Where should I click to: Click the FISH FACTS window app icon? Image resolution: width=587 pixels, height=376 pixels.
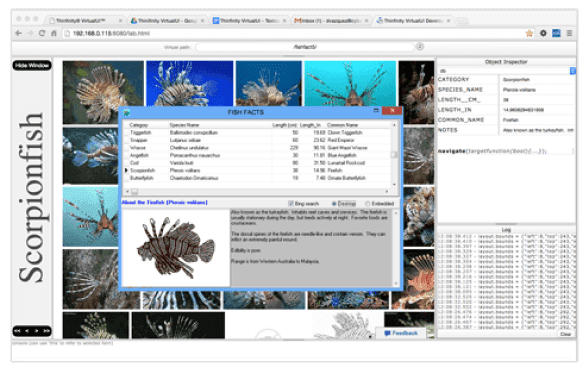click(x=127, y=112)
